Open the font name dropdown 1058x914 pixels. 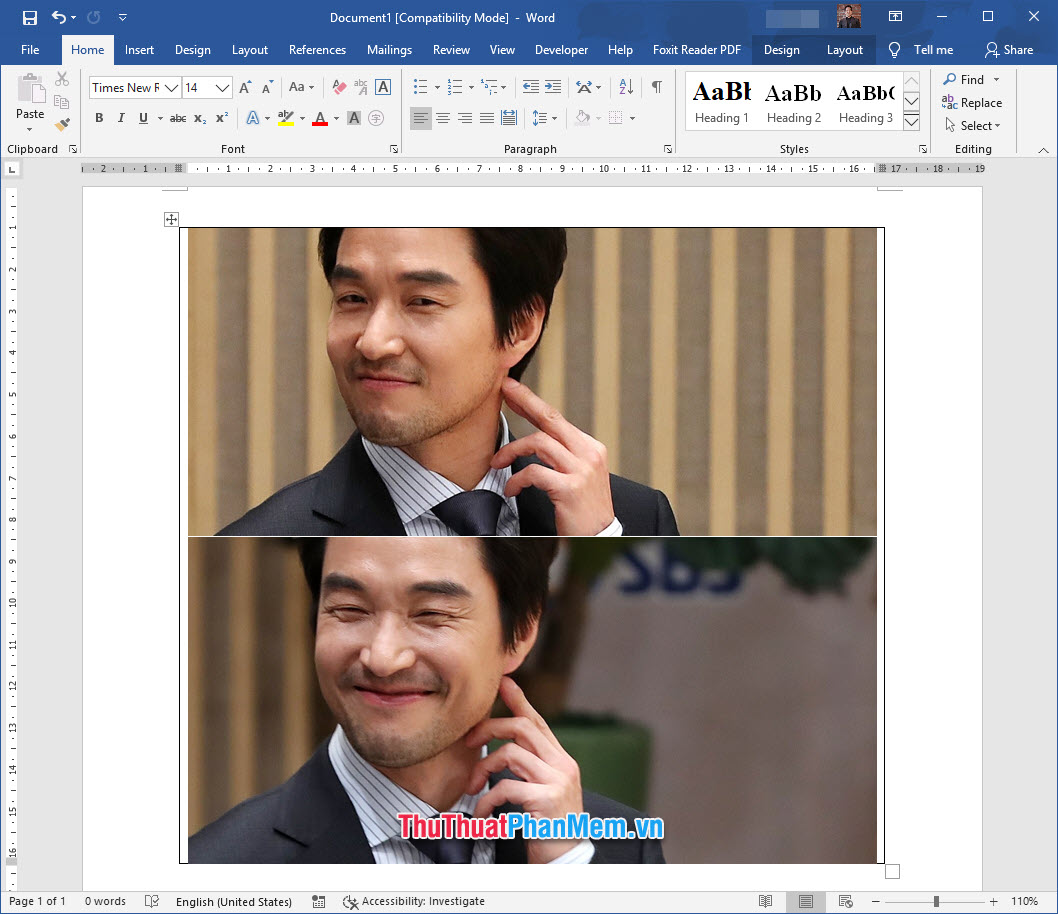[x=172, y=88]
